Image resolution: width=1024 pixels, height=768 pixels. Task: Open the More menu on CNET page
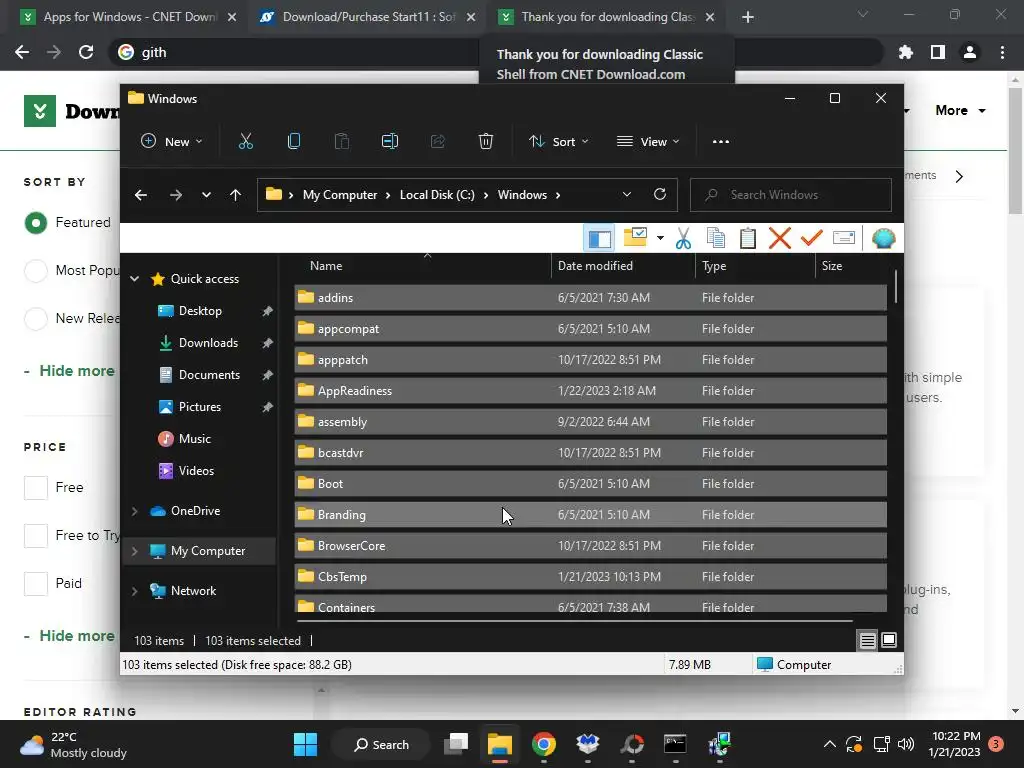point(960,110)
